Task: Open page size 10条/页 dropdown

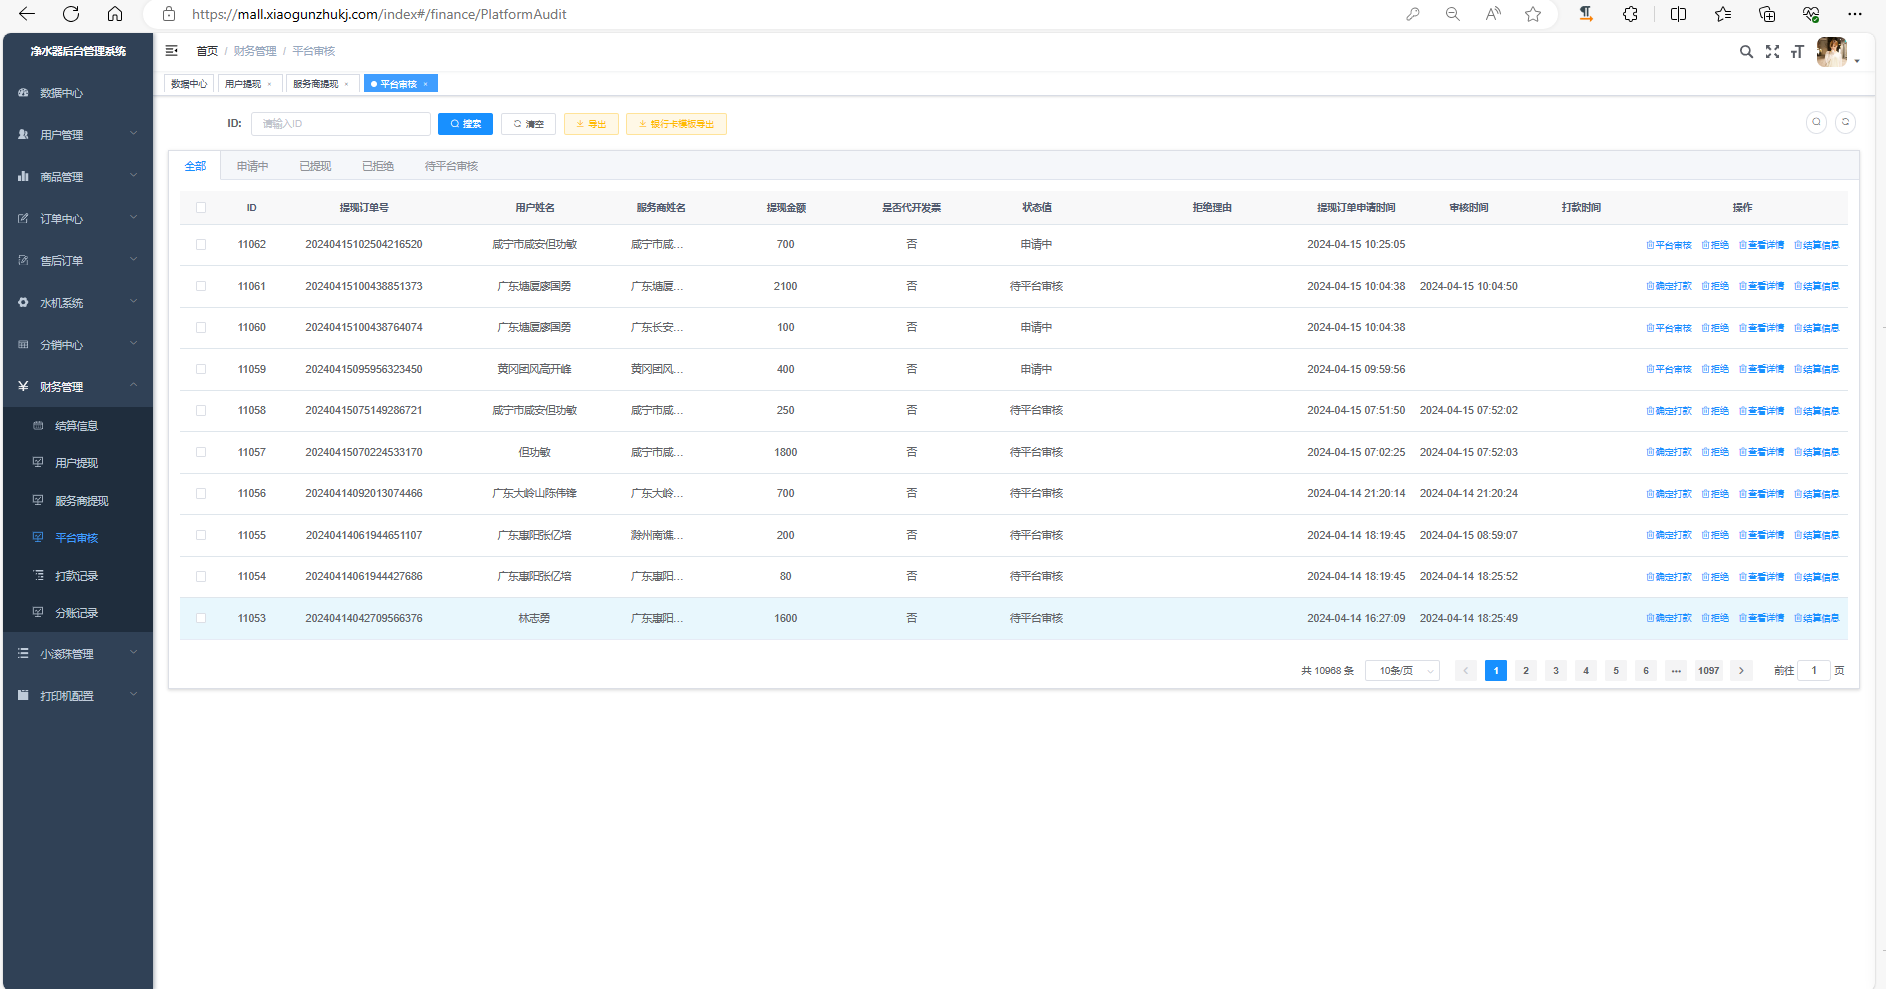Action: point(1402,671)
